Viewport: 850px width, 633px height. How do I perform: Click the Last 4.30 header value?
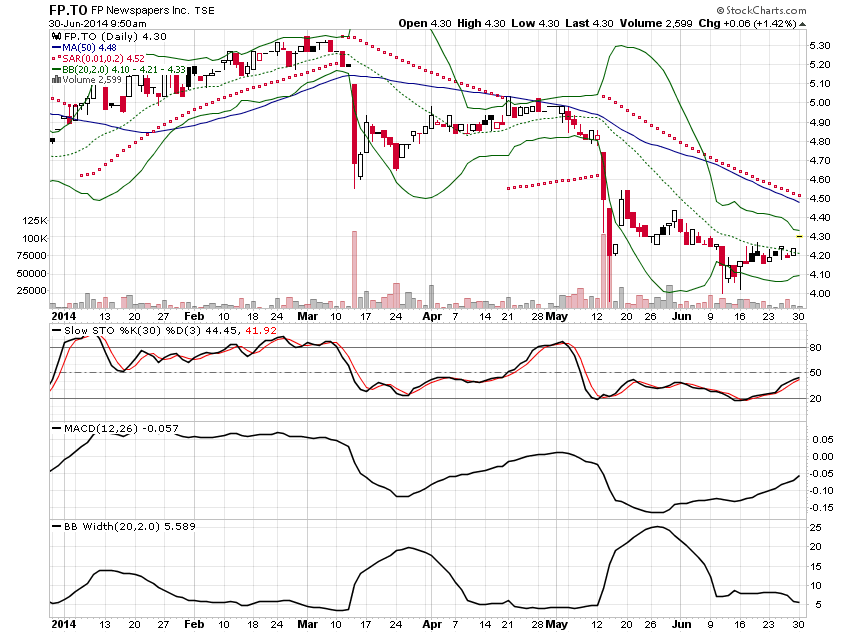(x=589, y=23)
